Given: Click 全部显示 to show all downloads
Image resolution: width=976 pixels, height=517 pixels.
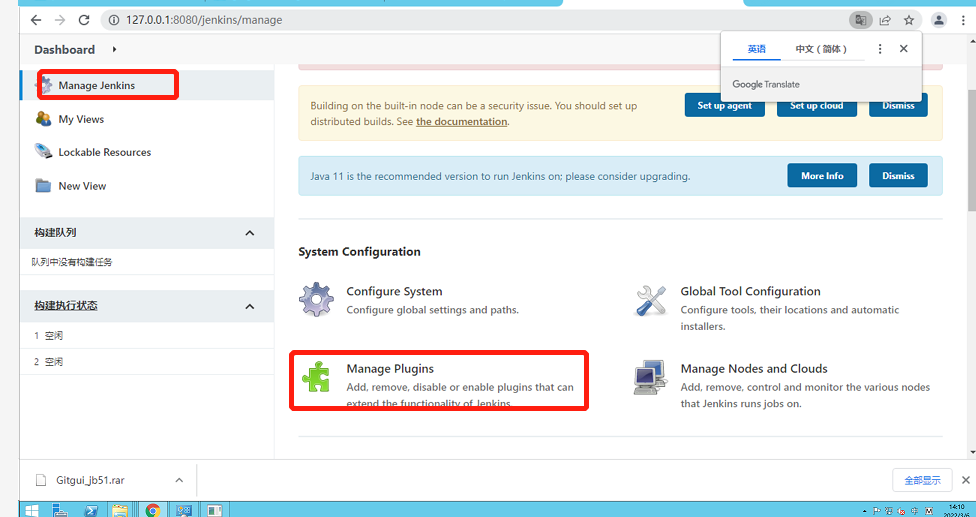Looking at the screenshot, I should coord(922,480).
